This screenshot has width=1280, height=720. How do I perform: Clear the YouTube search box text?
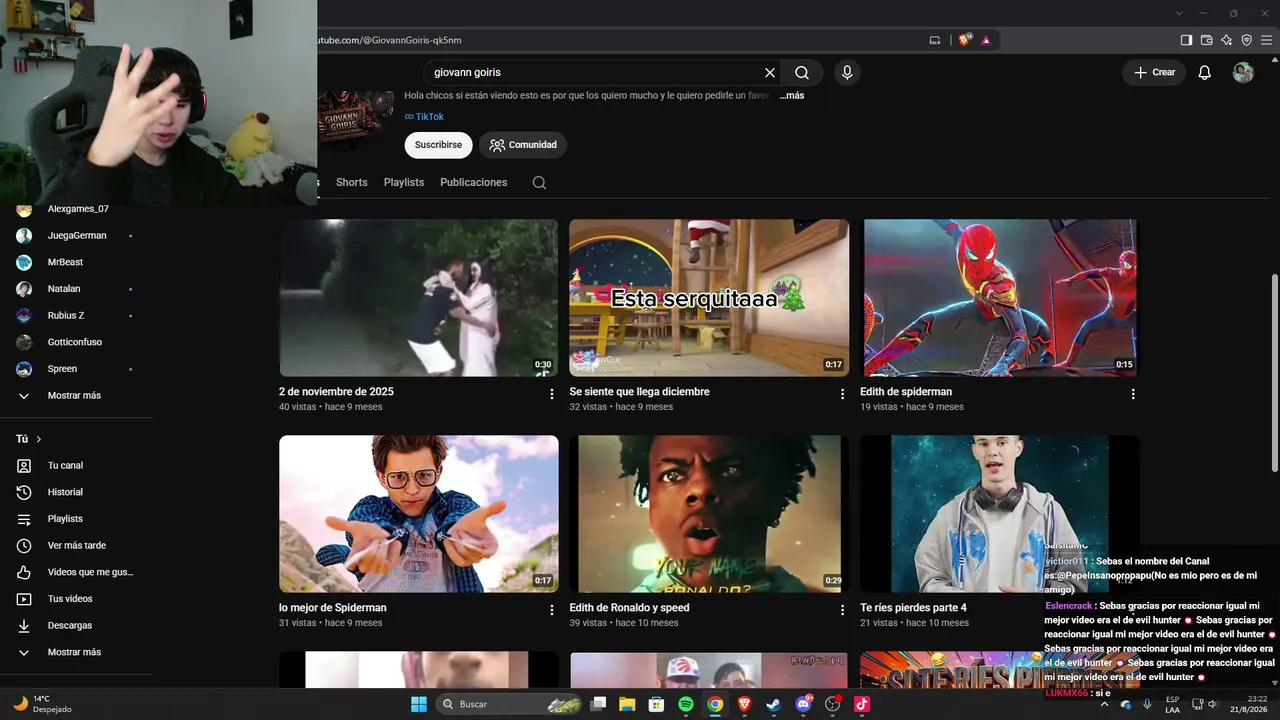coord(770,73)
